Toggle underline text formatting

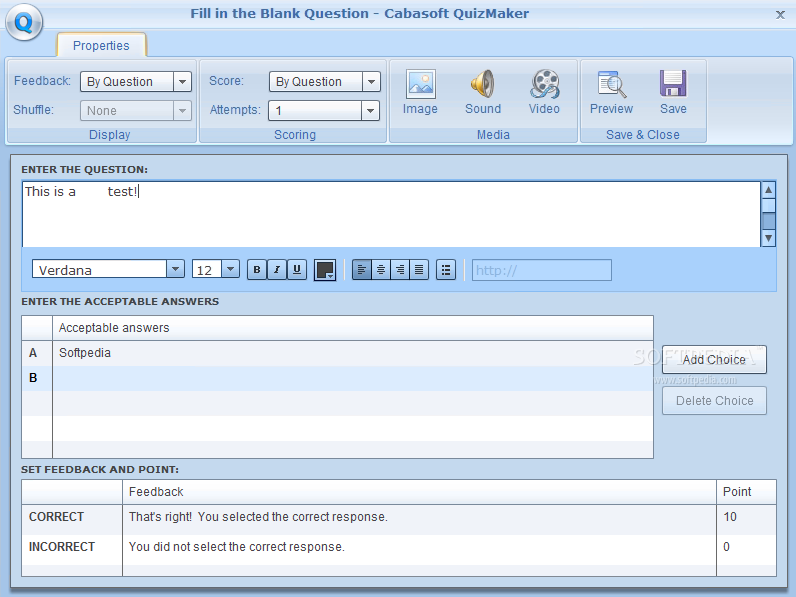point(297,270)
